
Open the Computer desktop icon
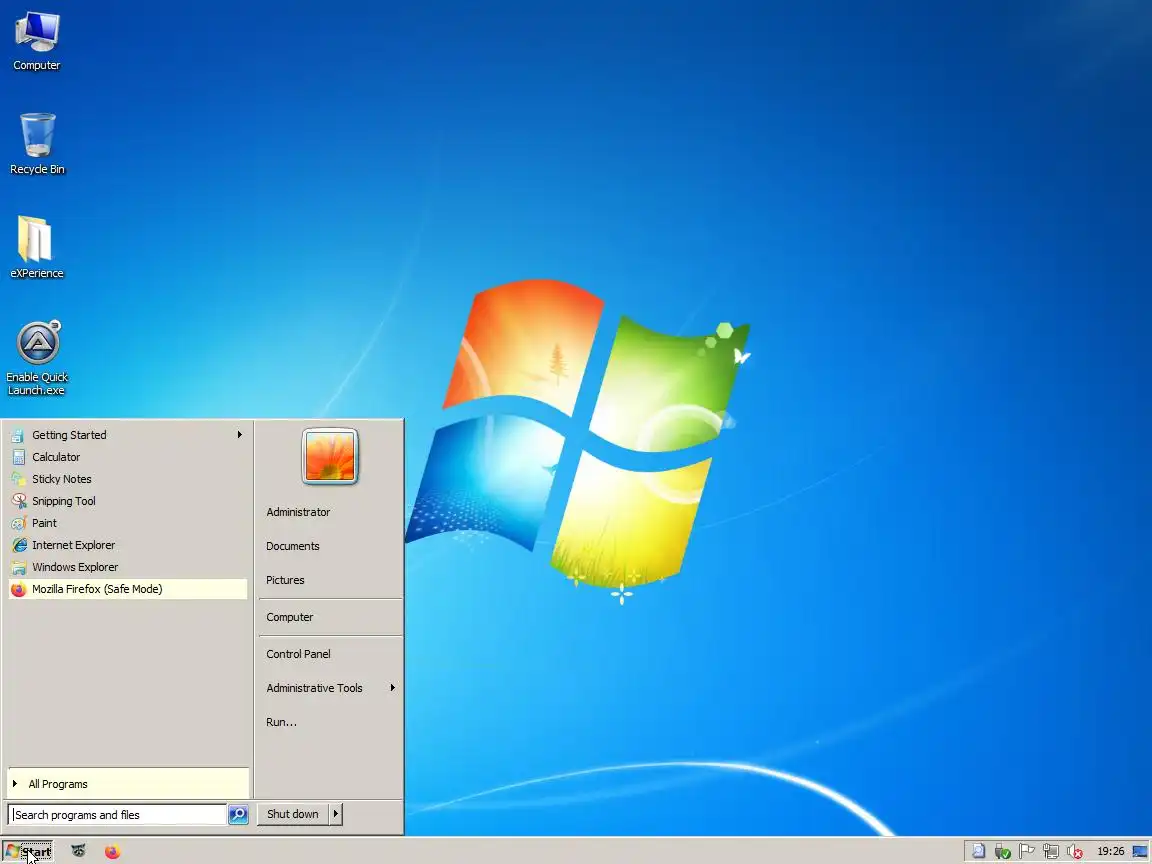point(37,42)
